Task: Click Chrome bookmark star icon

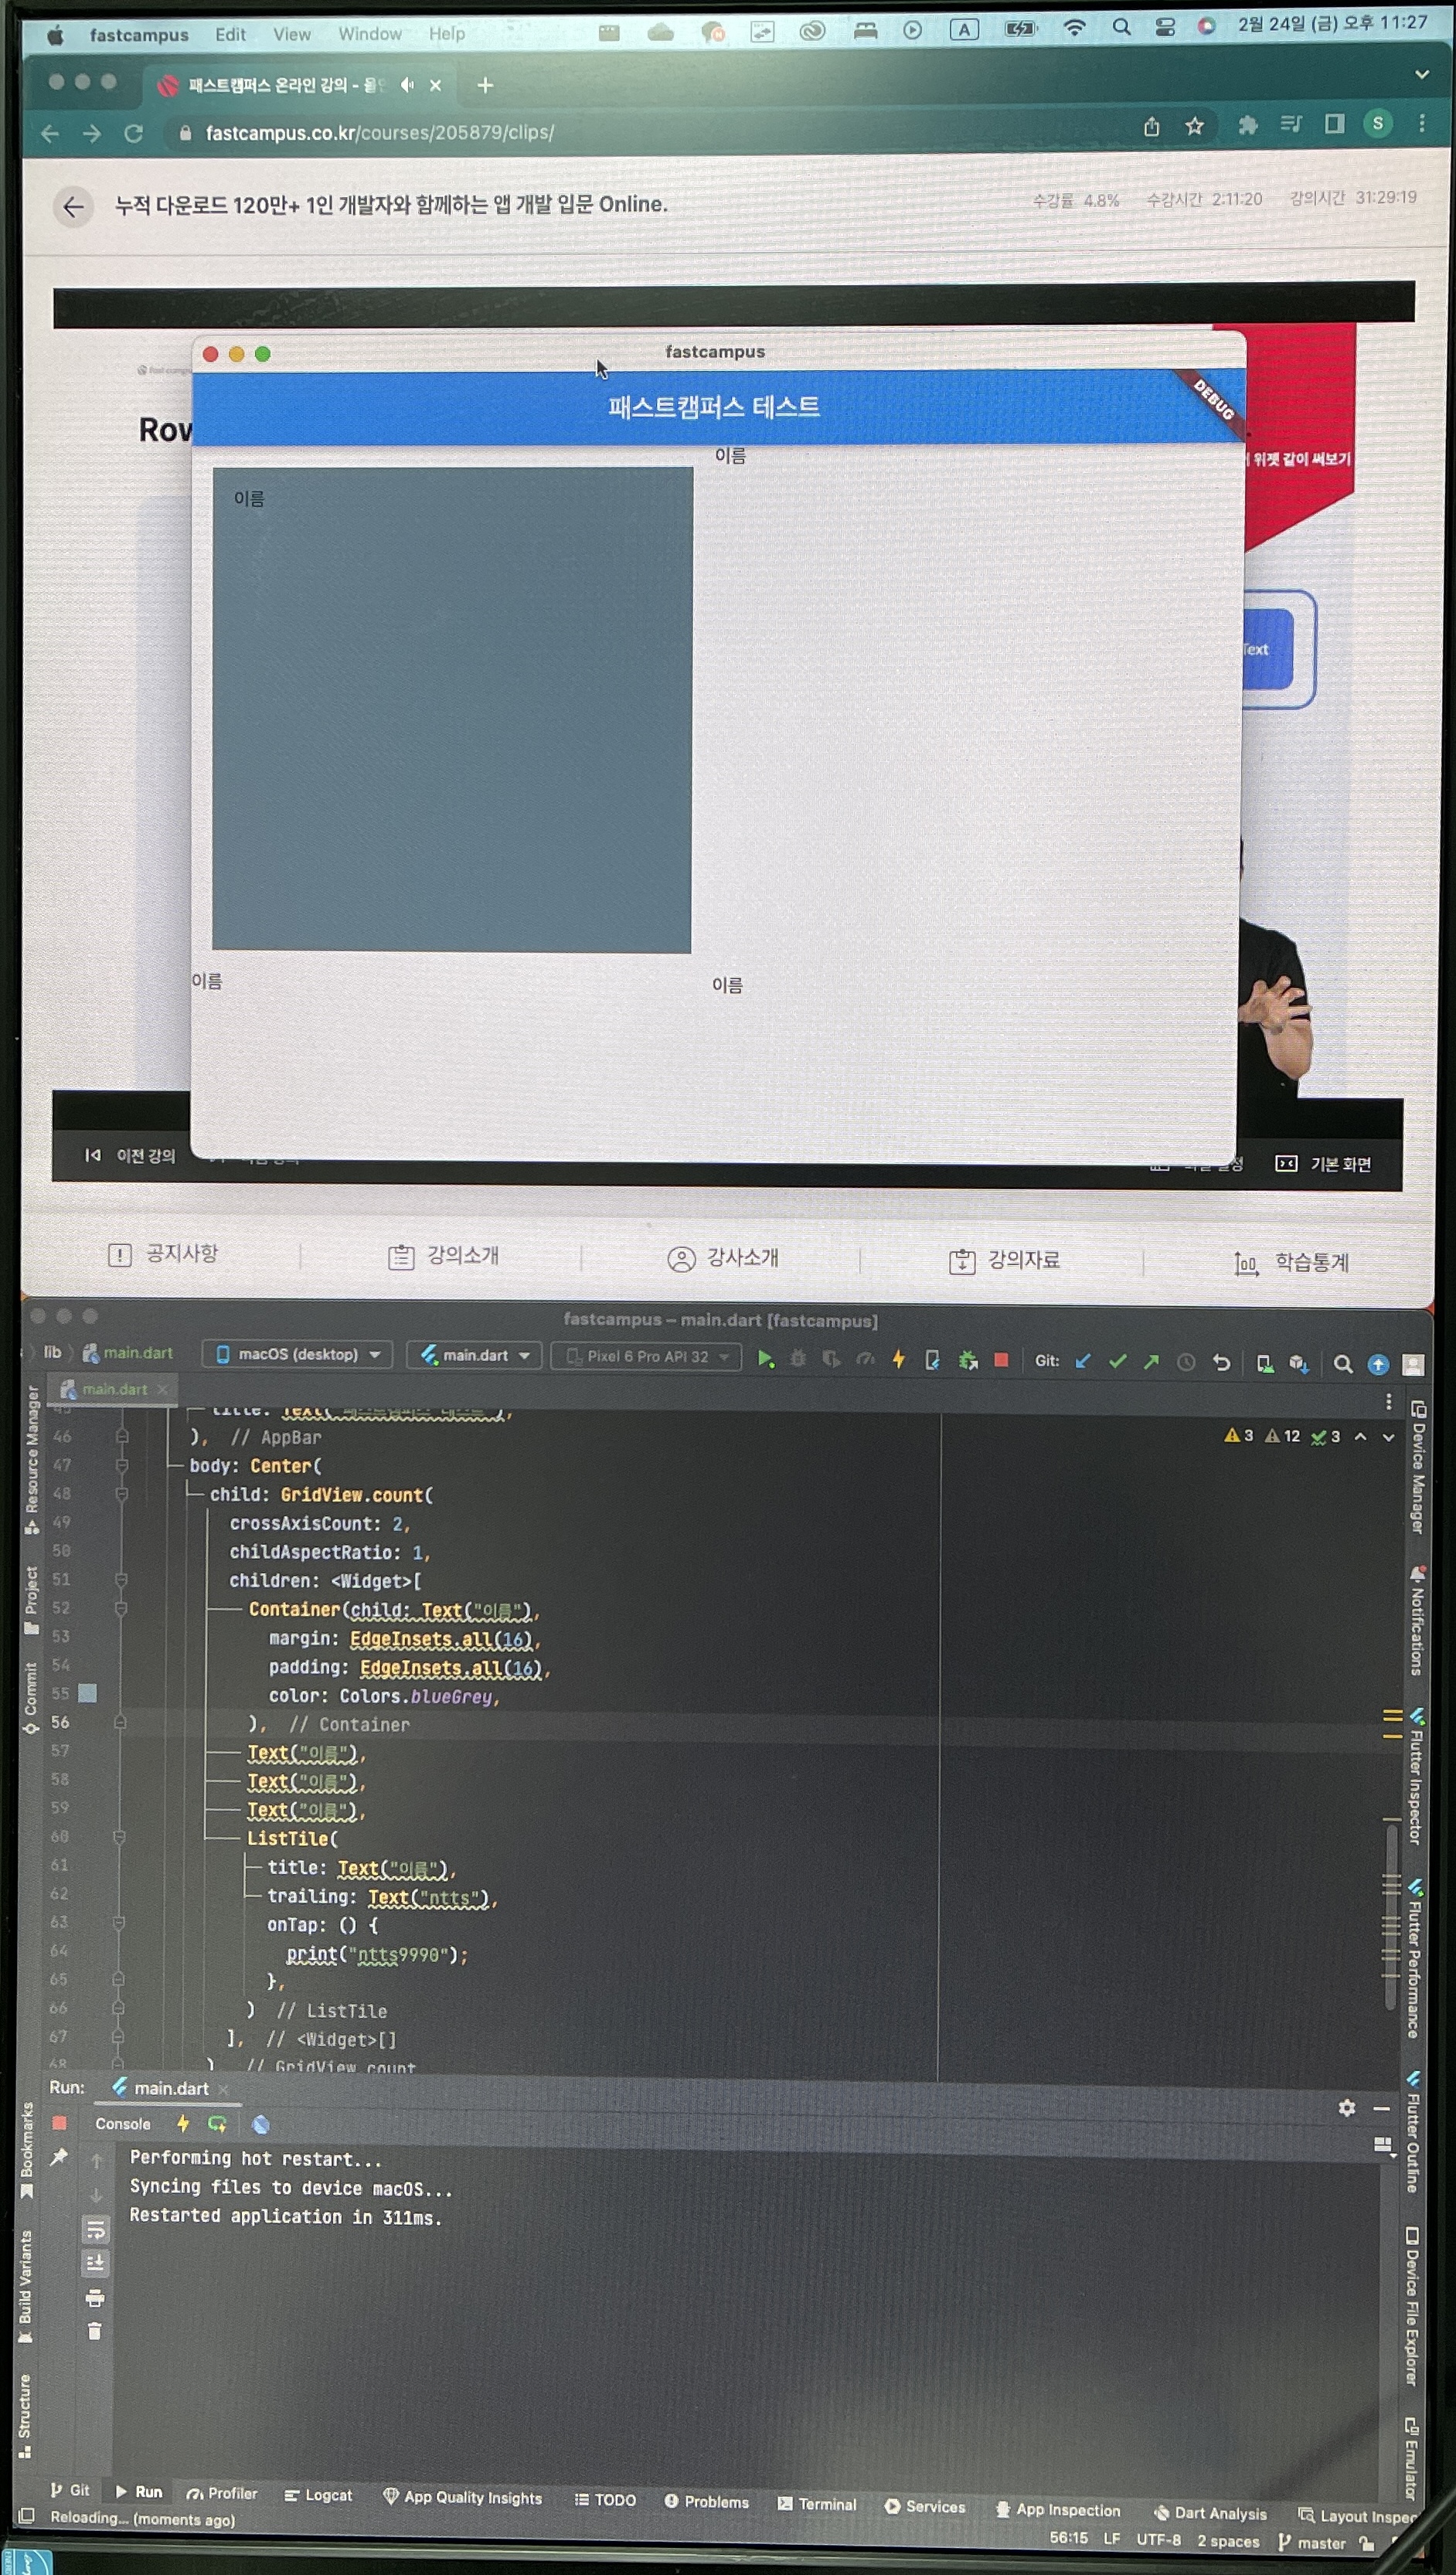Action: (1194, 126)
